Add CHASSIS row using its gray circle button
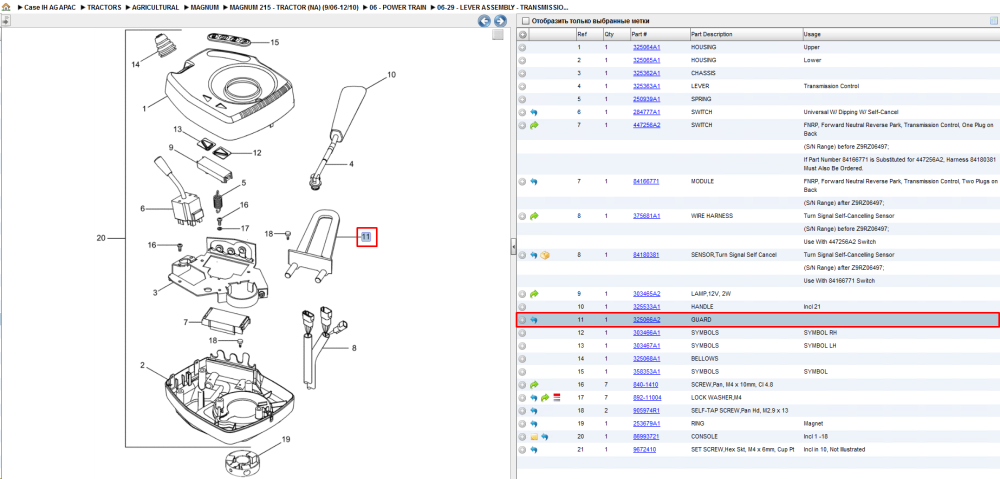This screenshot has width=1000, height=479. (x=522, y=73)
